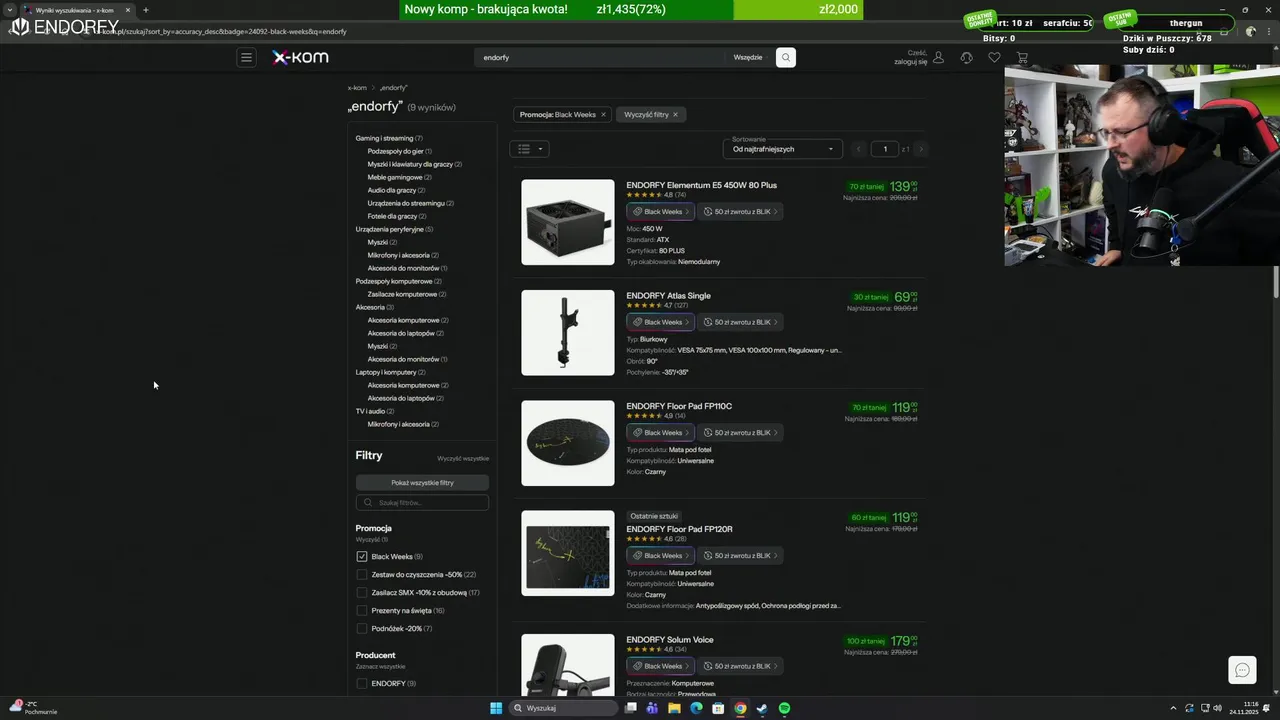The height and width of the screenshot is (720, 1280).
Task: Click x-kom breadcrumb link
Action: [x=357, y=88]
